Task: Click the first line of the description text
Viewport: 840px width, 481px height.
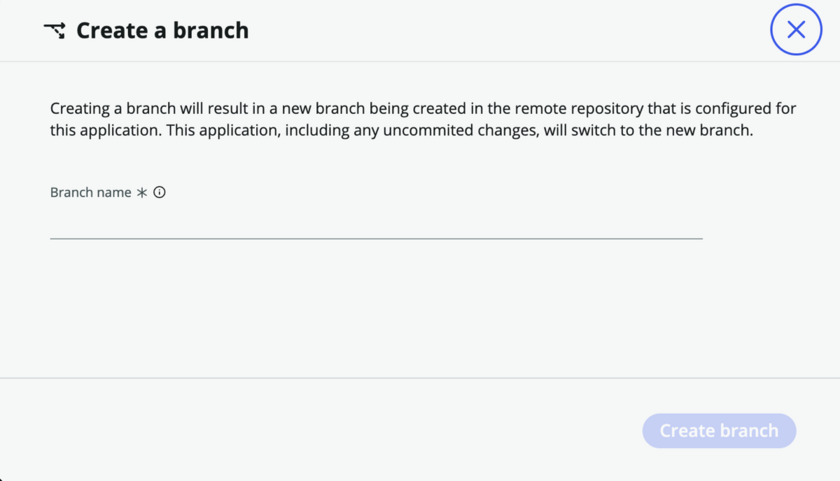Action: click(x=423, y=108)
